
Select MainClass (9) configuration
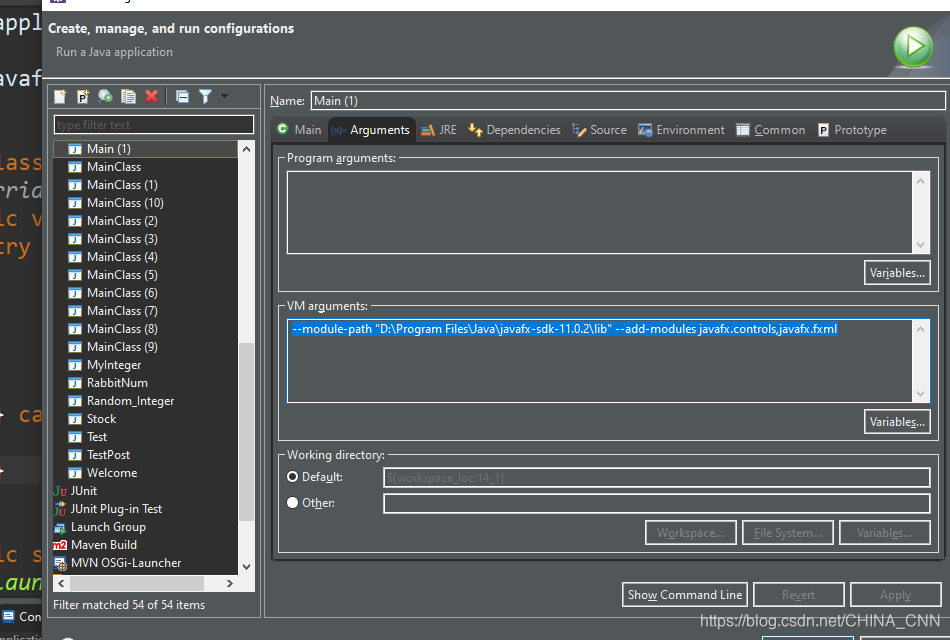pos(122,347)
